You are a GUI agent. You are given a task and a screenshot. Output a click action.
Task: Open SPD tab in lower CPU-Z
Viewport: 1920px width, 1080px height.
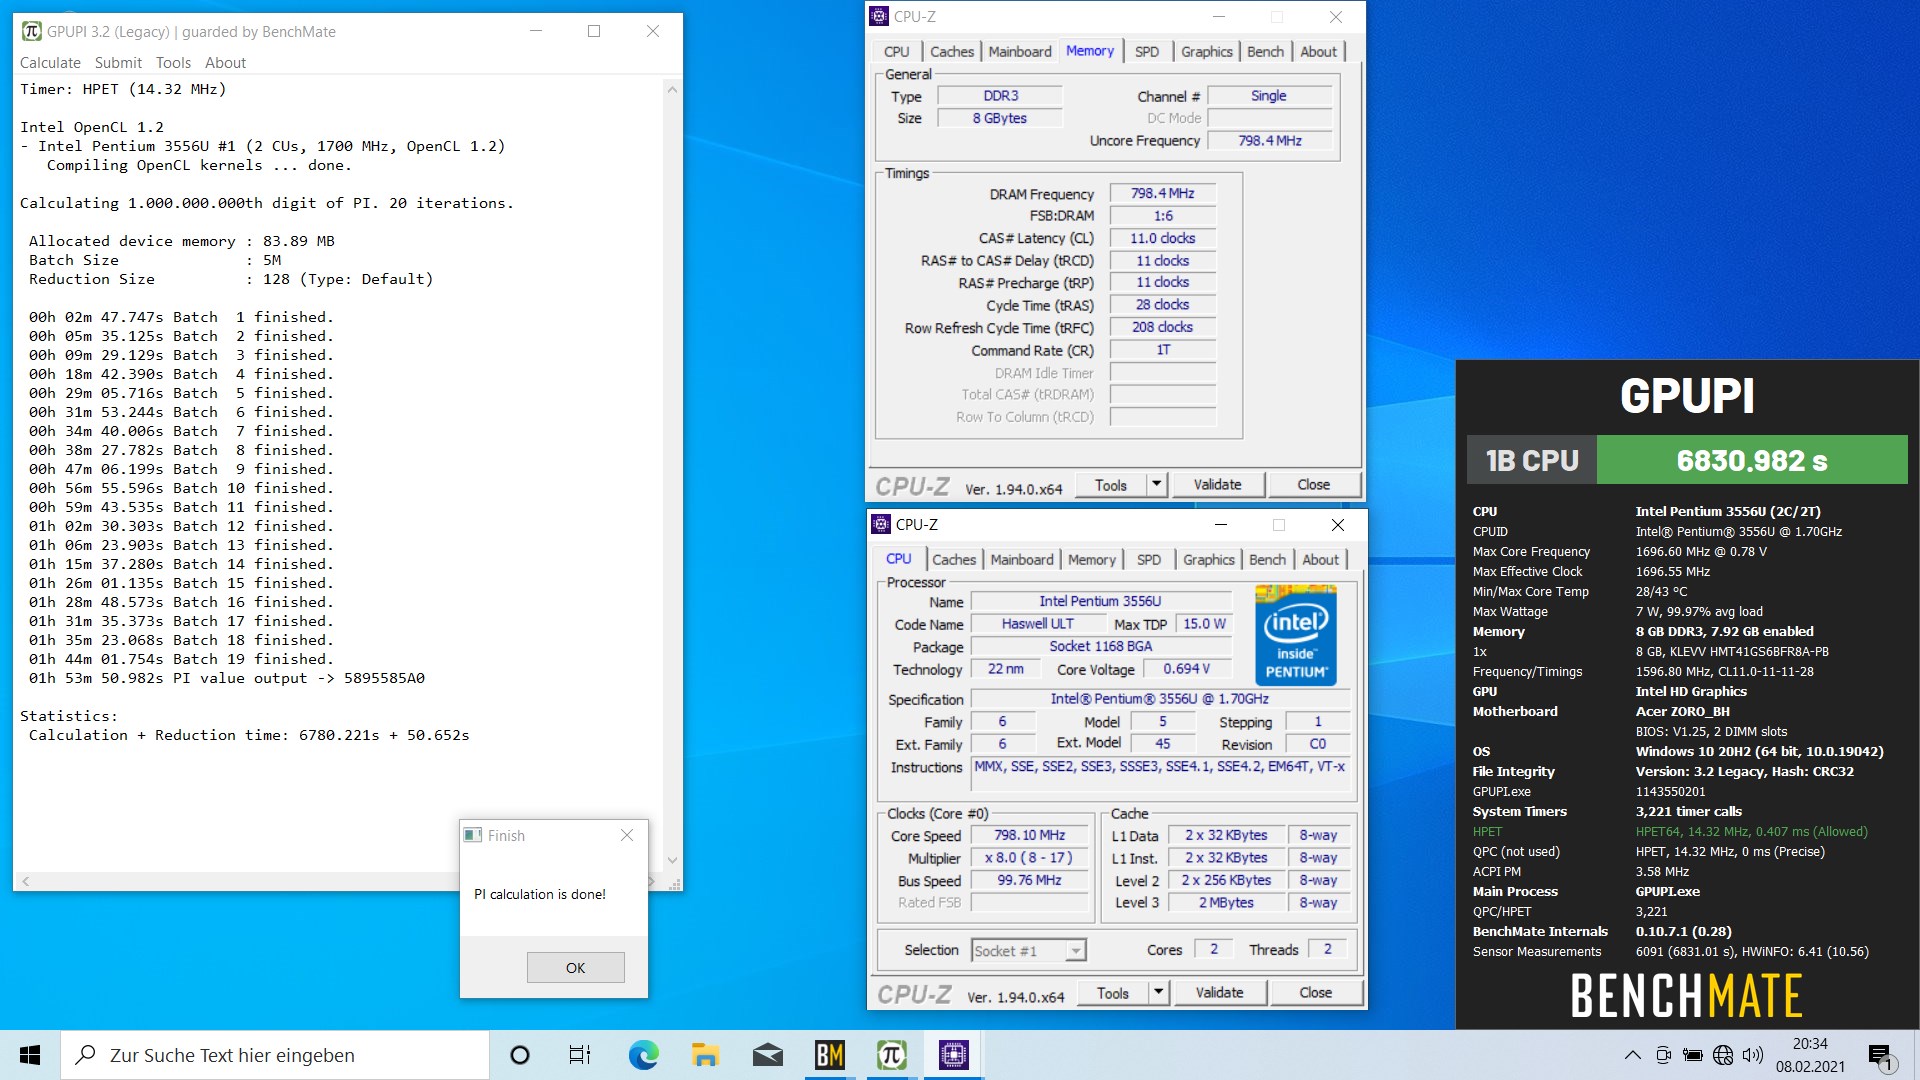1149,559
